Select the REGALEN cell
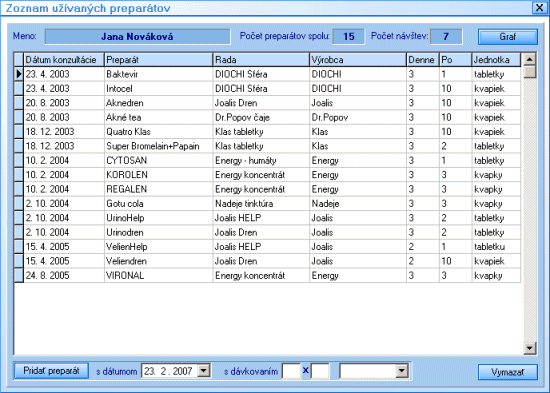The height and width of the screenshot is (393, 550). tap(159, 189)
